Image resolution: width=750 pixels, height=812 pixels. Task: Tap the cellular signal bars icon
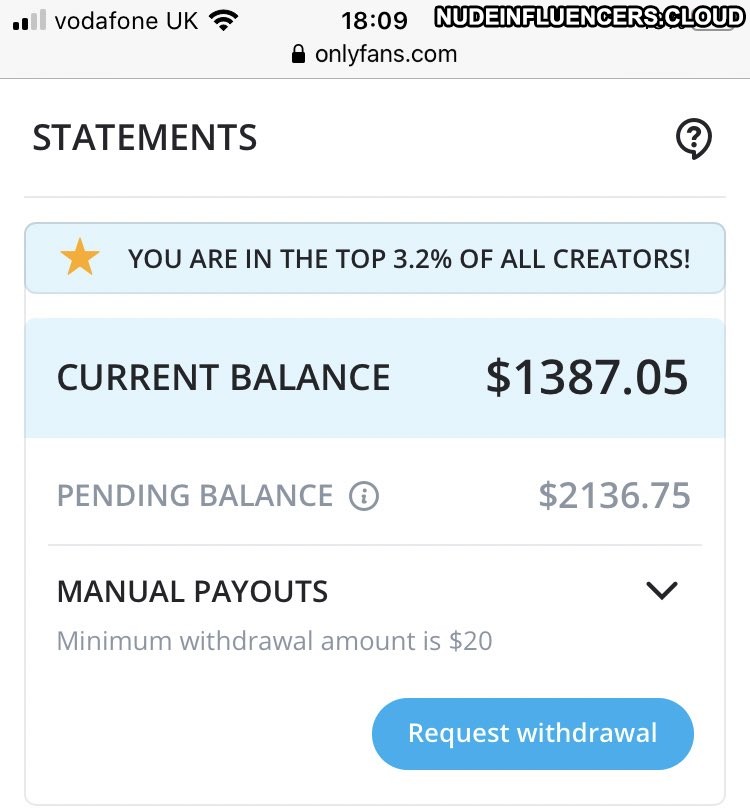pyautogui.click(x=31, y=20)
